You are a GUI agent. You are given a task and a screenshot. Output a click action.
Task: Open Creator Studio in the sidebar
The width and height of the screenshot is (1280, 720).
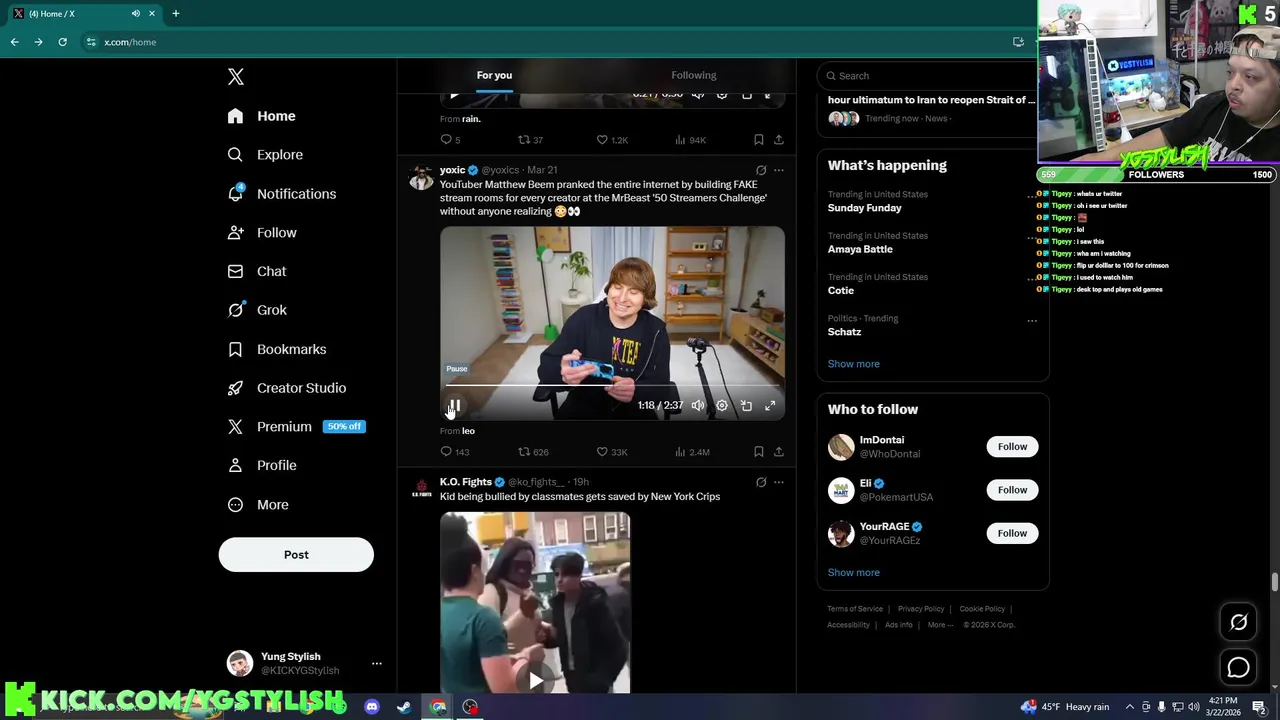point(287,388)
